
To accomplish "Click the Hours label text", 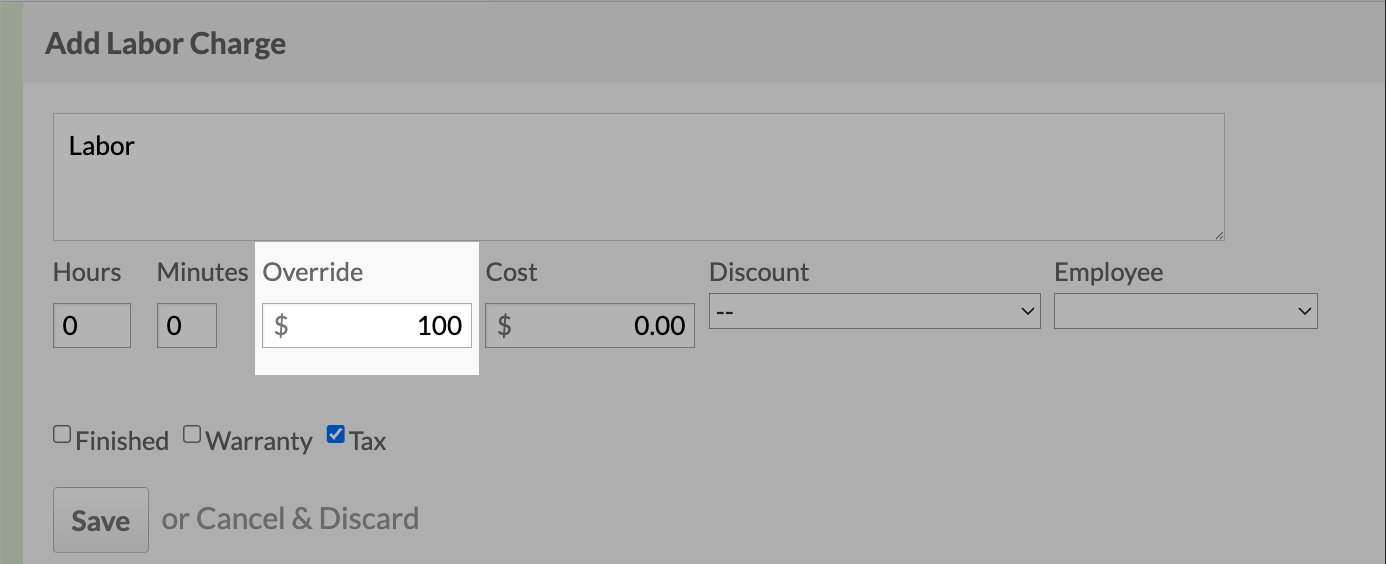I will [87, 273].
